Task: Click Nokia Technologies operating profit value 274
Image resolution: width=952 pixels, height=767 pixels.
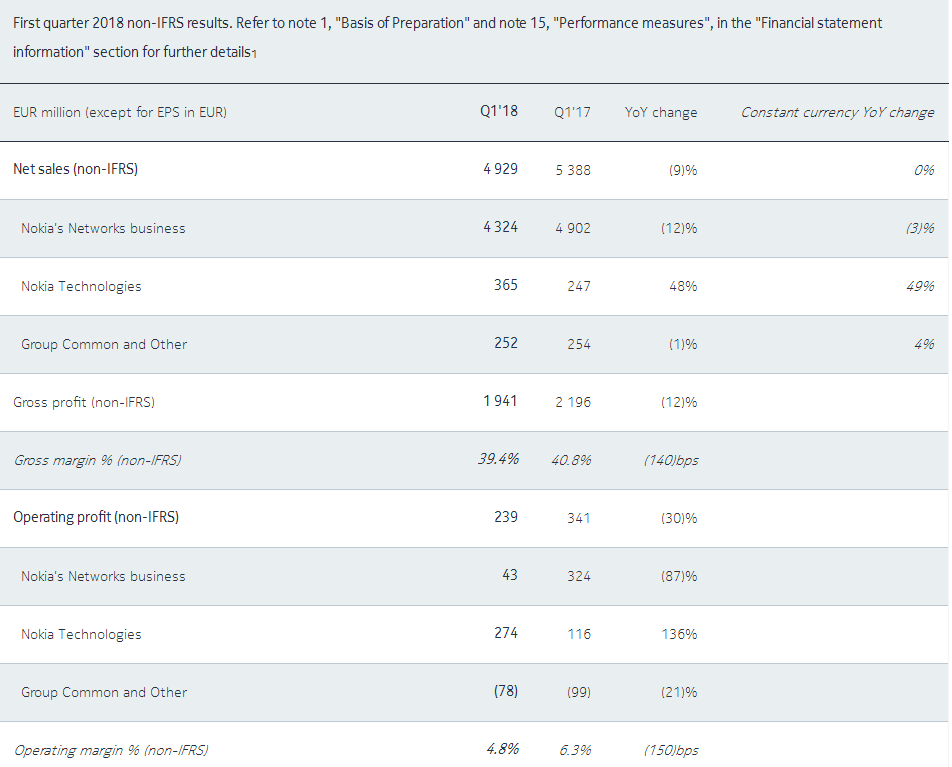Action: tap(506, 633)
